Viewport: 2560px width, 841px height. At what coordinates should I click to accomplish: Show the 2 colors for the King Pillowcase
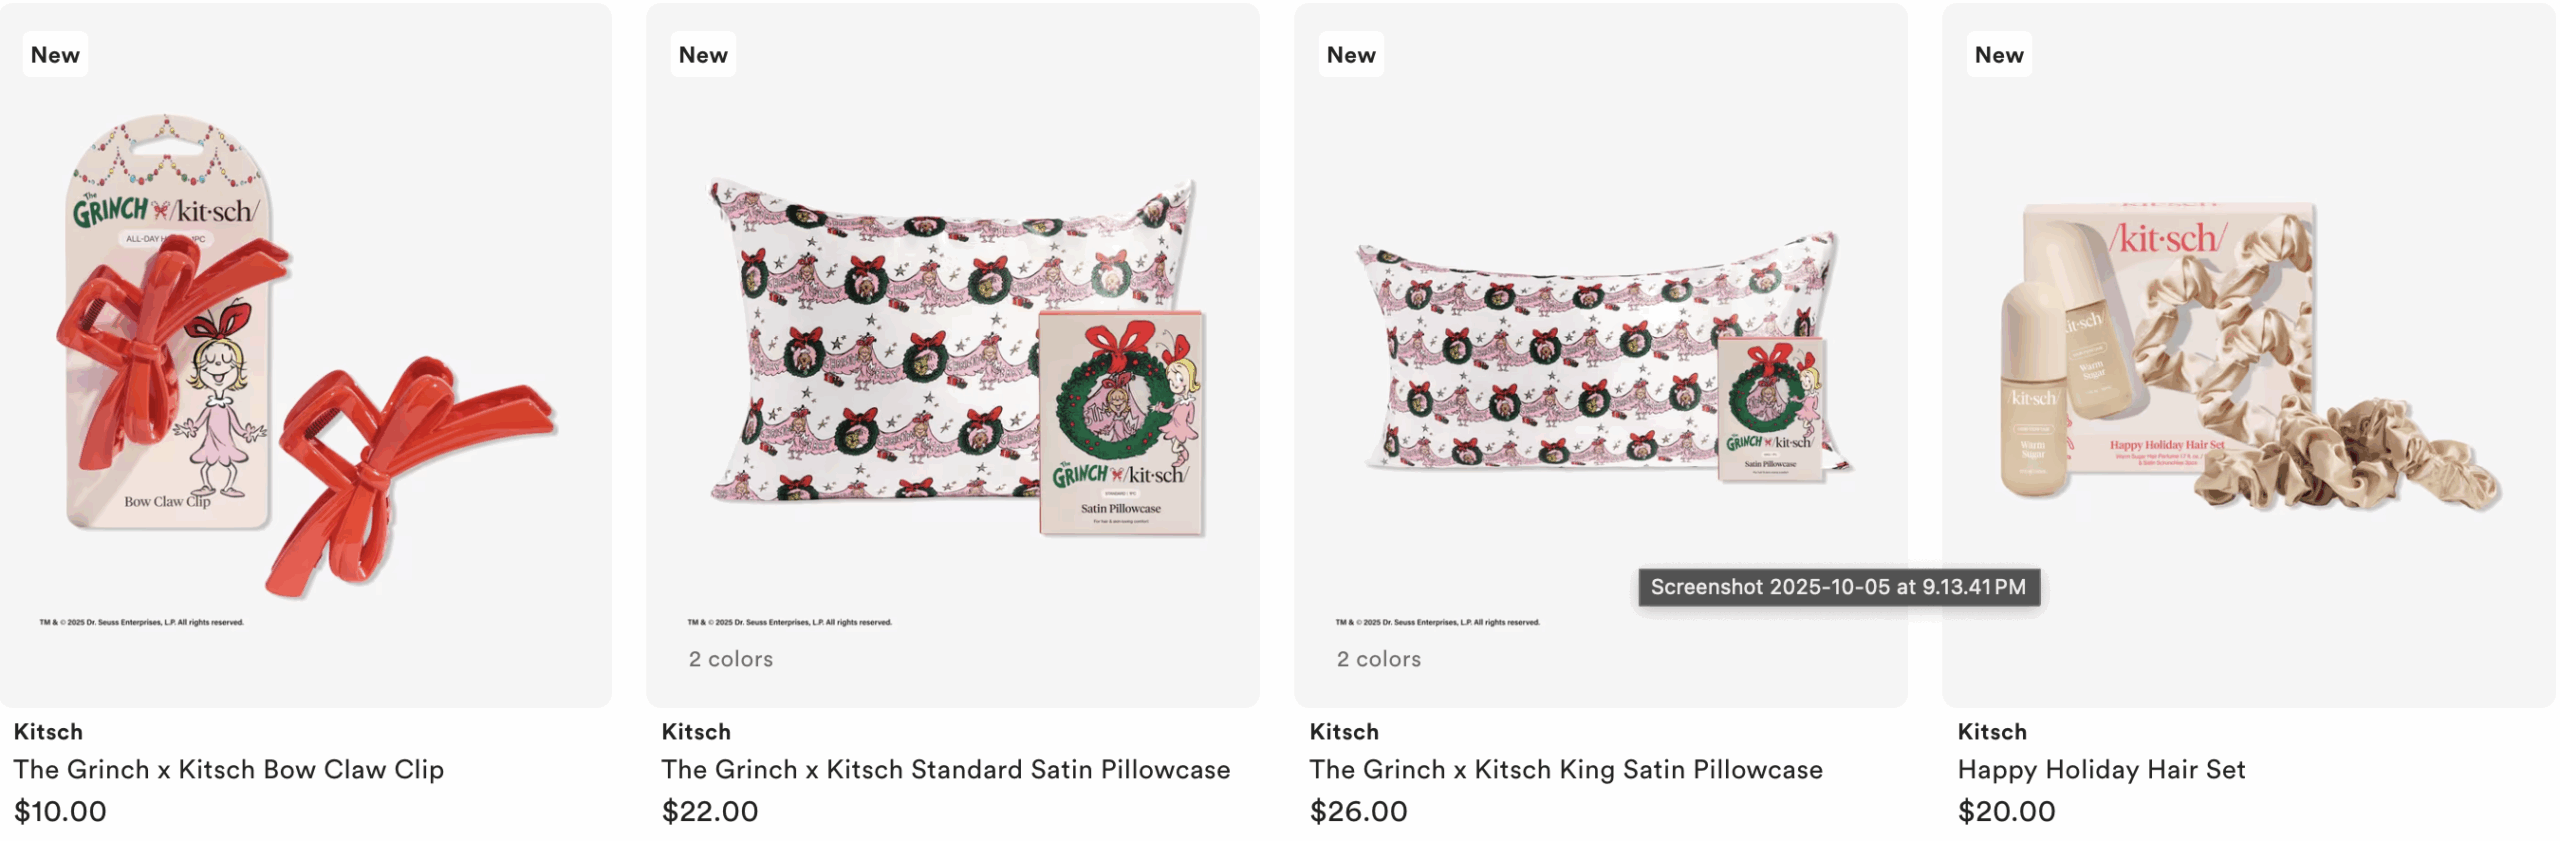point(1379,659)
